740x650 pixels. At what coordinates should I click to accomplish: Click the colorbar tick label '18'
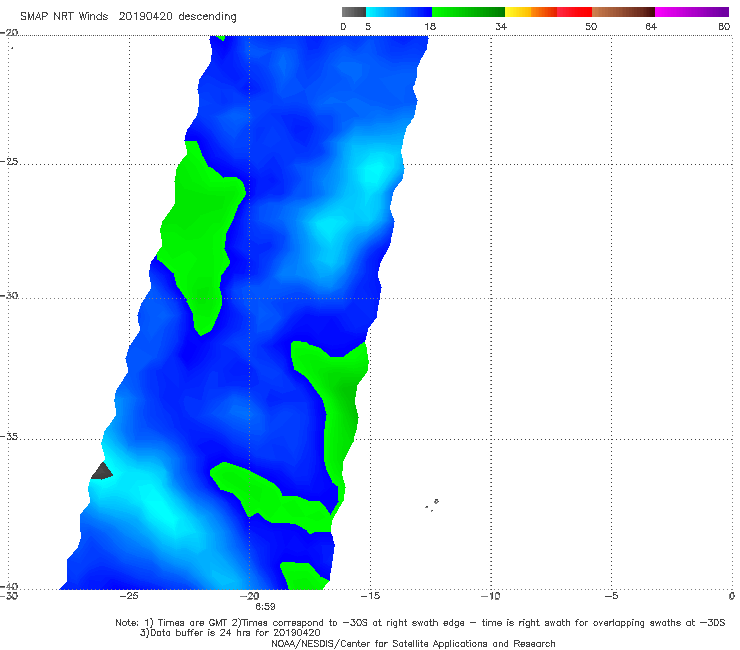click(x=430, y=27)
